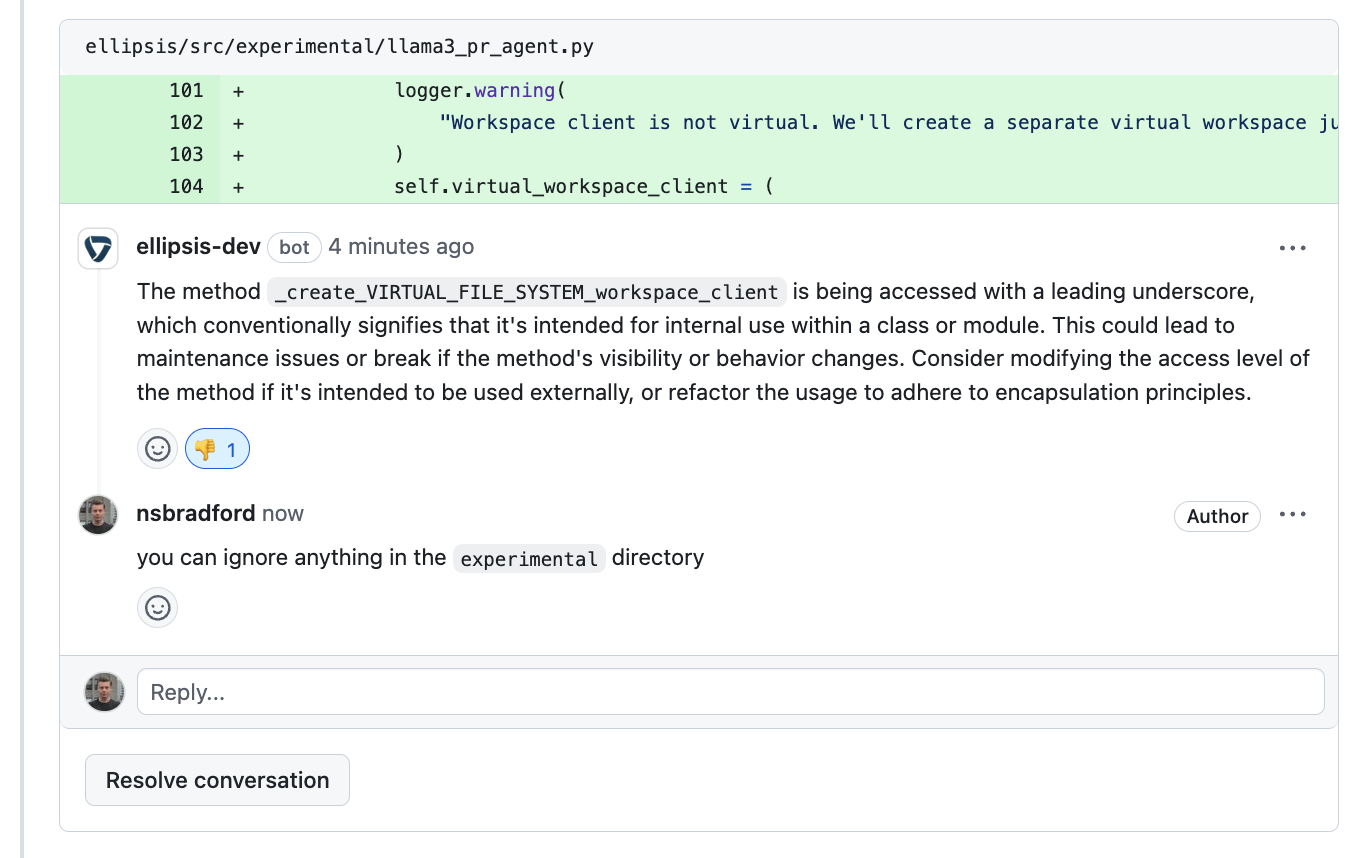1366x858 pixels.
Task: Open emoji reaction picker on nsbradford's comment
Action: click(157, 607)
